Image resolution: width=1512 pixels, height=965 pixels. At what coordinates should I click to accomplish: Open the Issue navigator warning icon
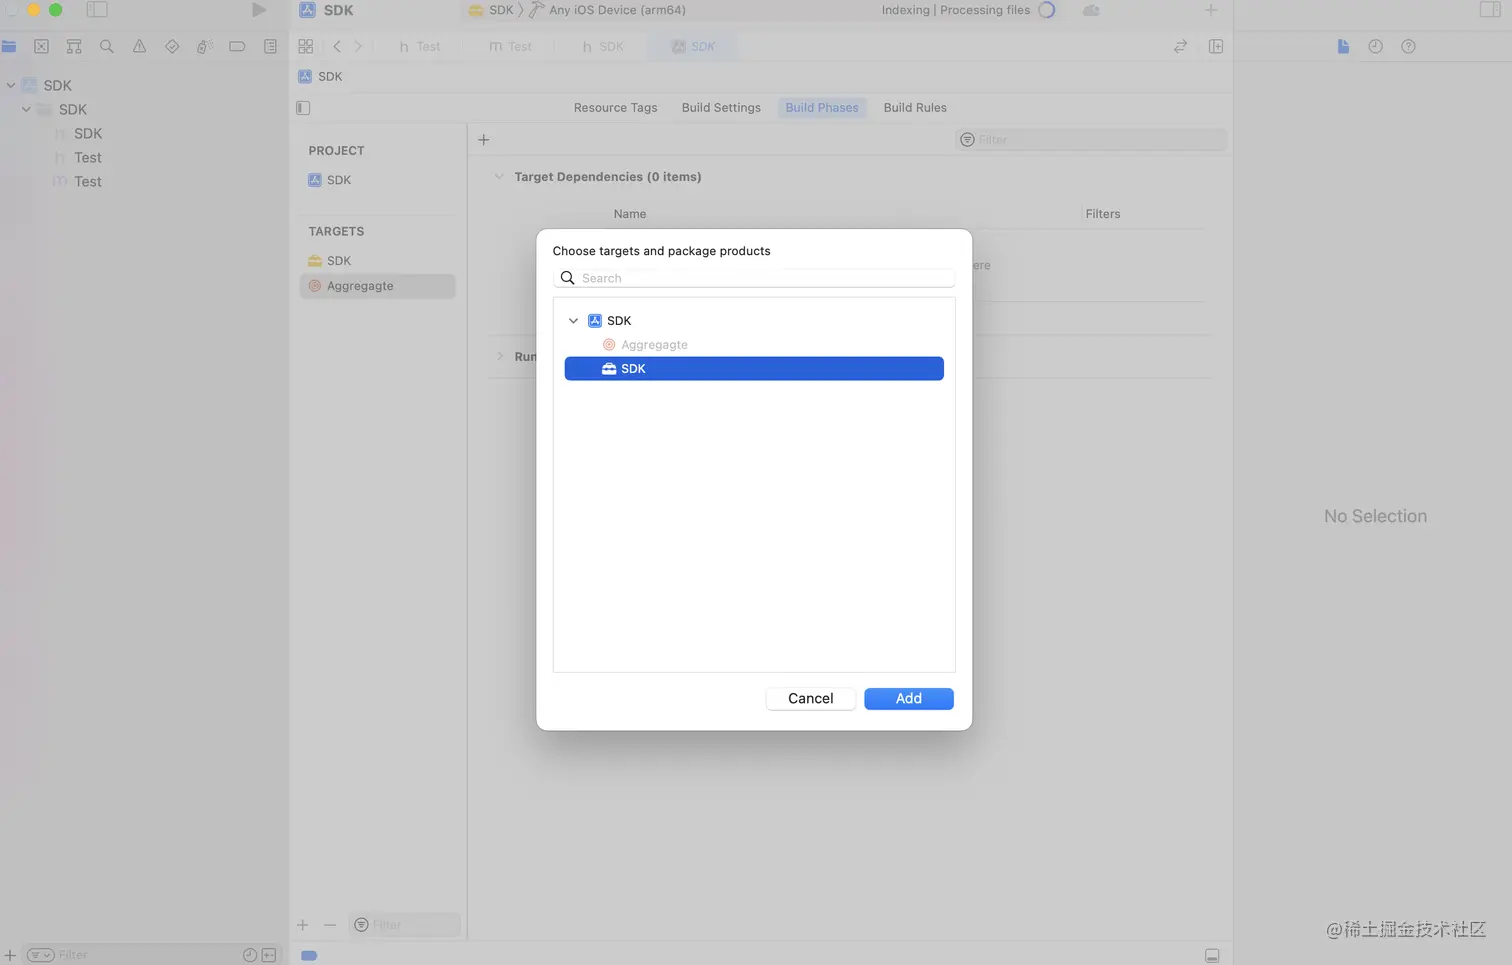(x=139, y=46)
